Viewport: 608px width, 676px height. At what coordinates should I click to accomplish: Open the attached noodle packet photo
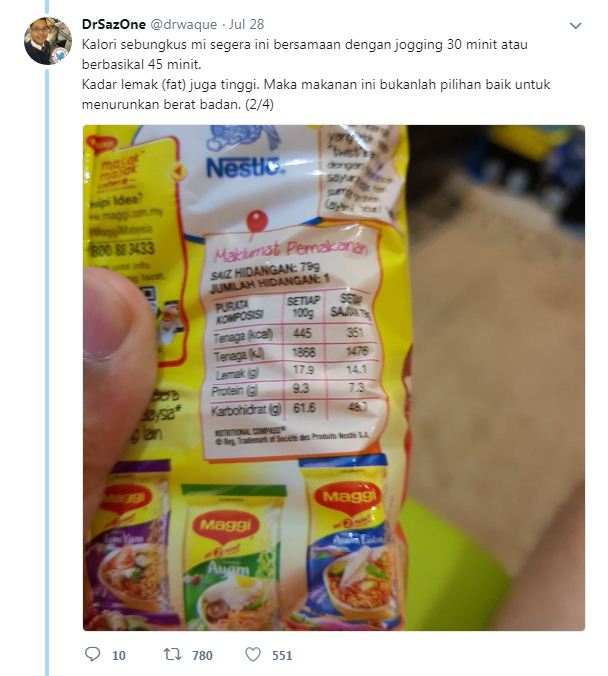point(334,378)
